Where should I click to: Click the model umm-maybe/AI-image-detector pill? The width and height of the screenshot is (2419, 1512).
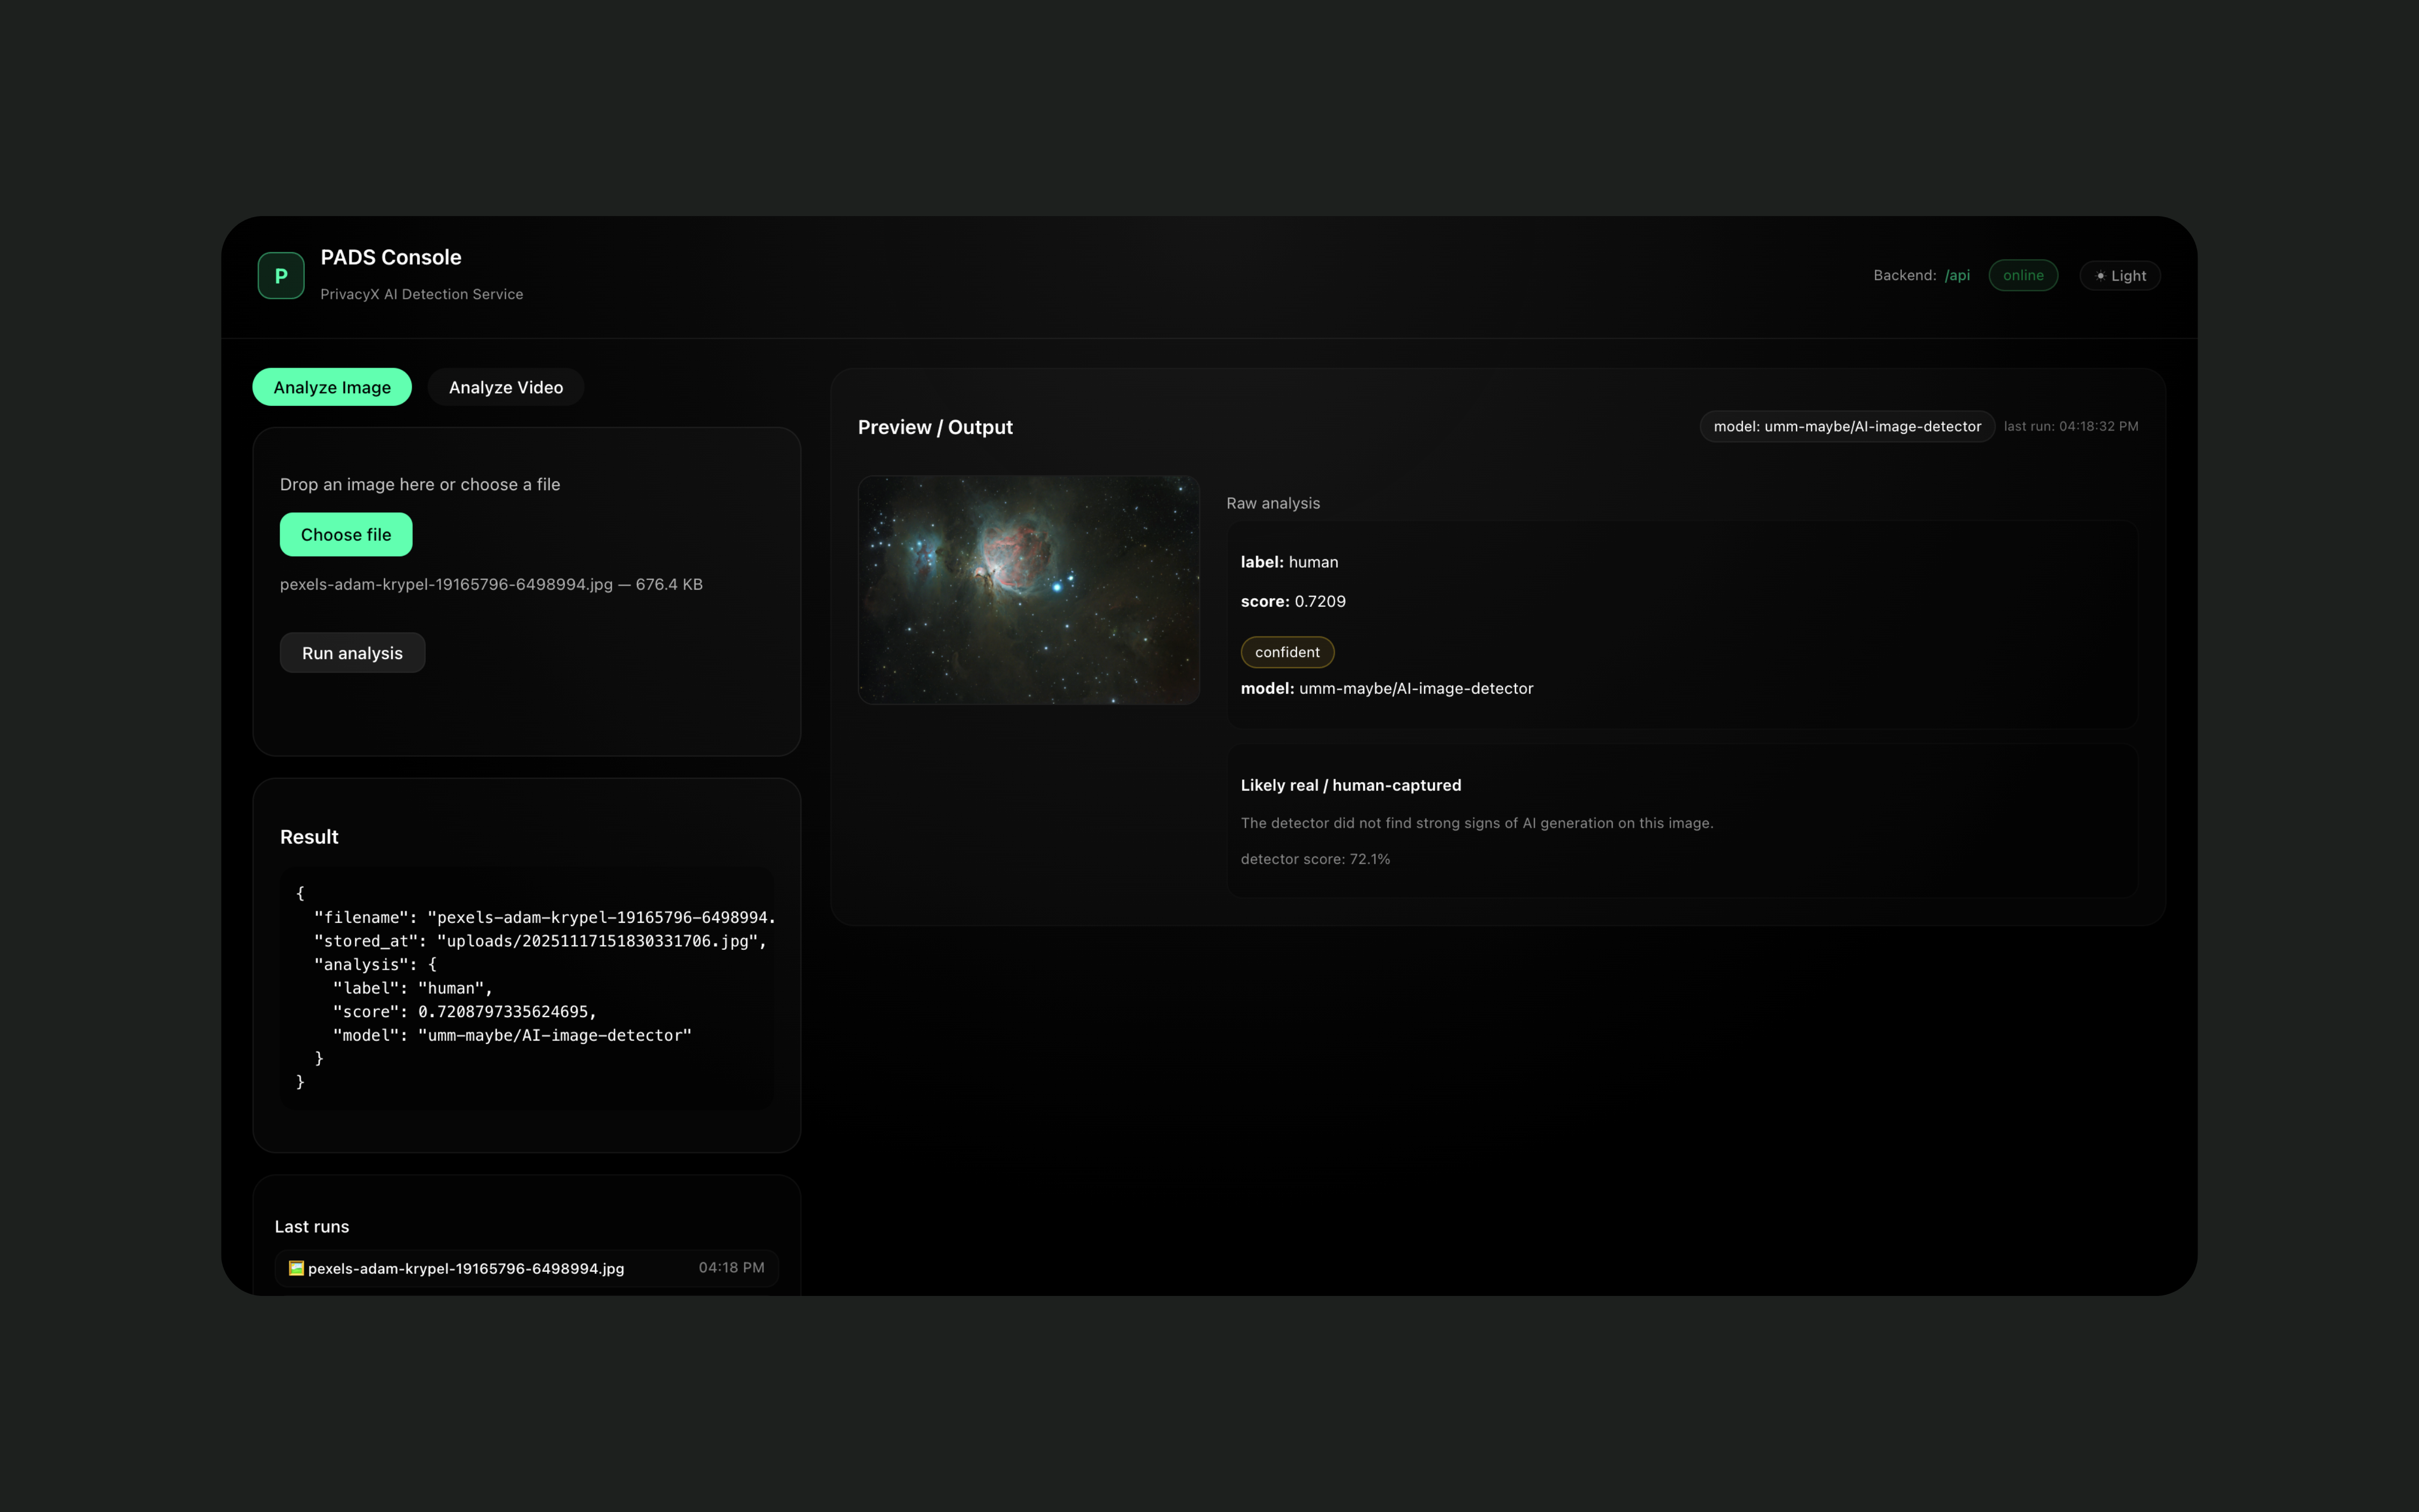1846,426
